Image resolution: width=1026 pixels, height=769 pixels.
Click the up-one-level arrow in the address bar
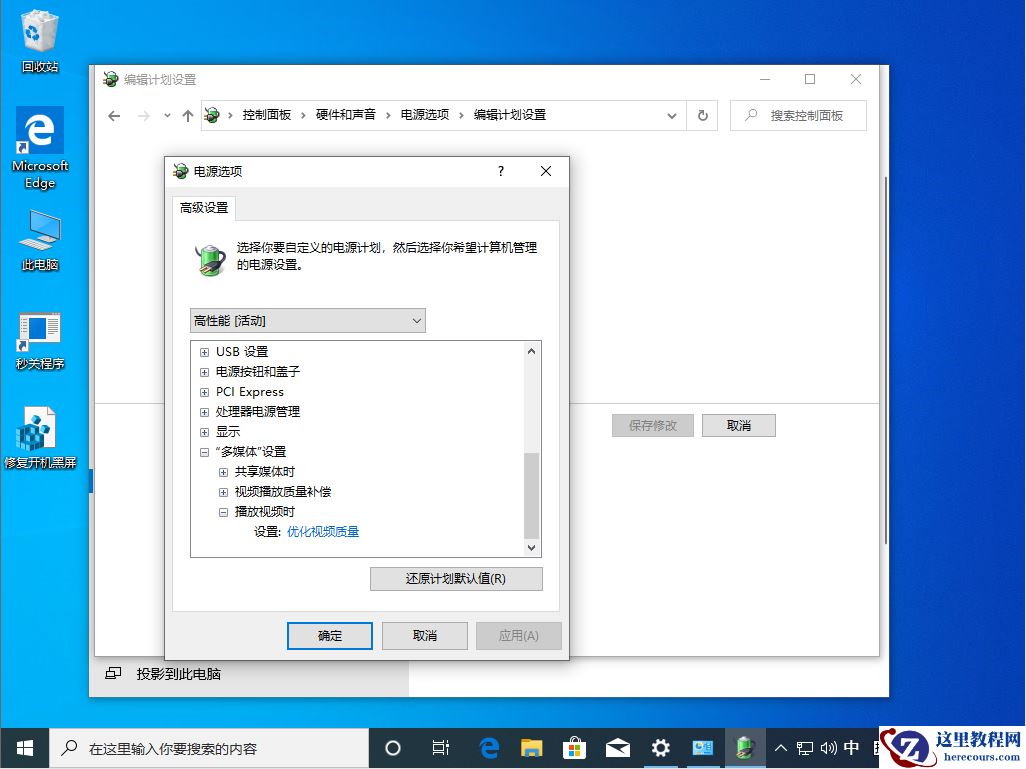click(x=188, y=115)
